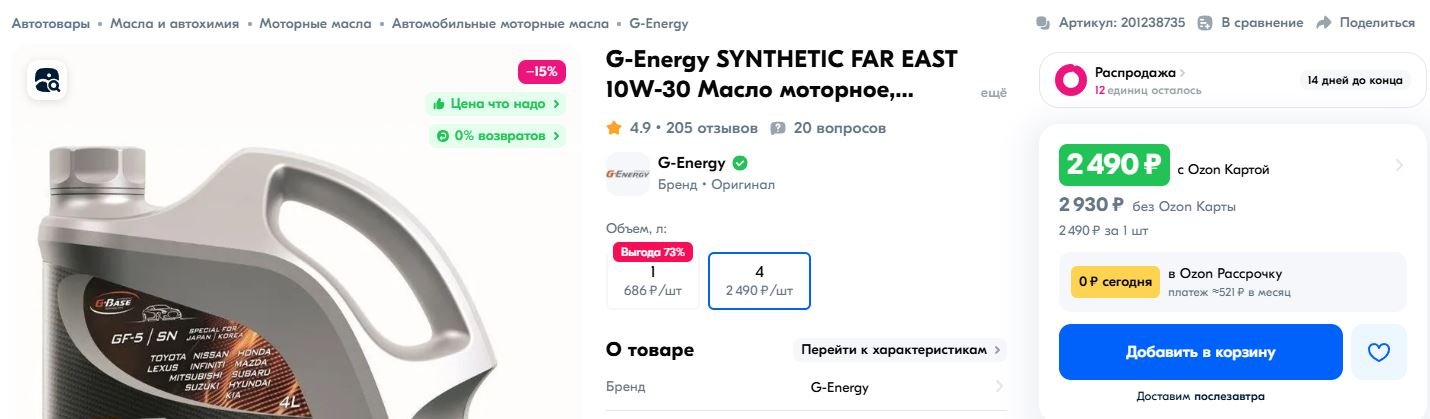
Task: Copy the article number icon Артикул
Action: coord(1044,23)
